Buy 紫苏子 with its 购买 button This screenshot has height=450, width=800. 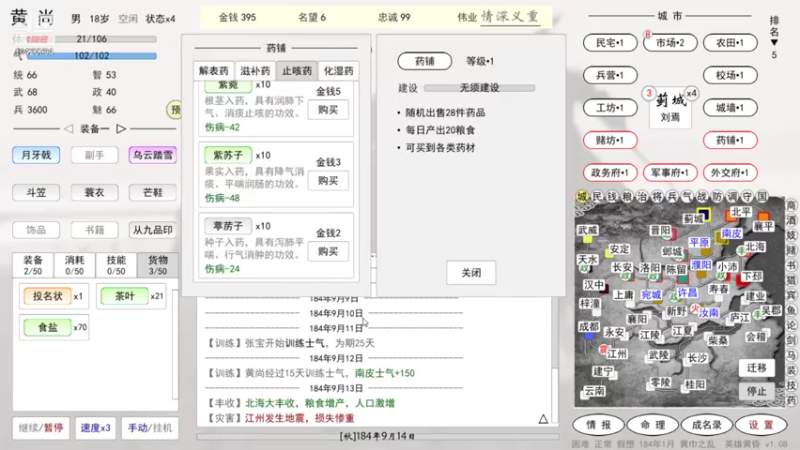[x=328, y=181]
